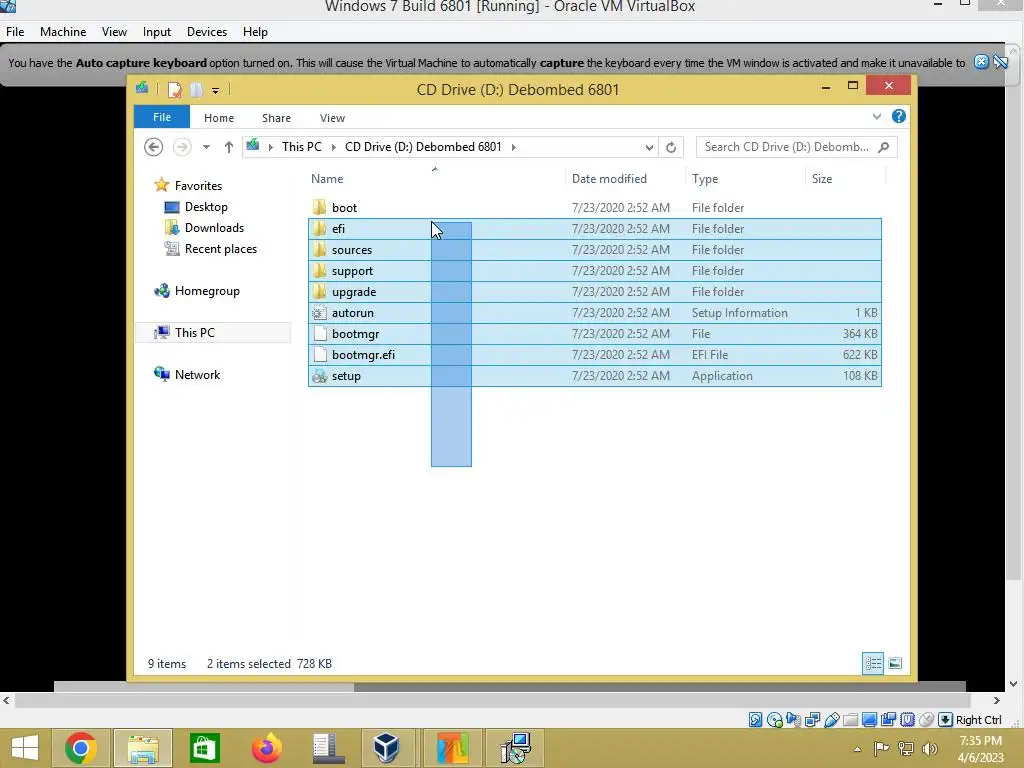Select the upgrade folder
This screenshot has height=768, width=1024.
coord(594,291)
